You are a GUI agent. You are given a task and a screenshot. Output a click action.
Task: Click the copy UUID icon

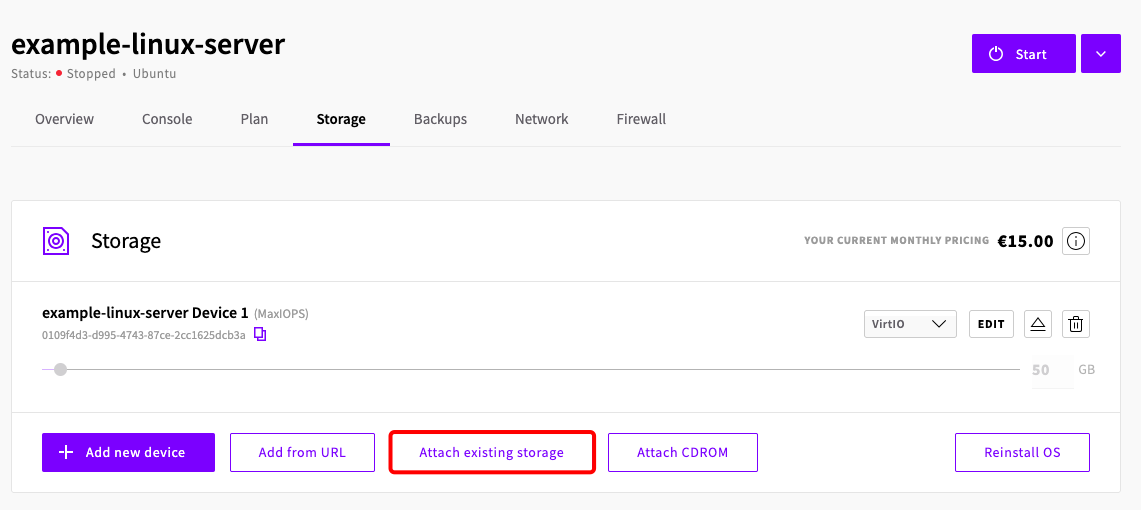[x=260, y=335]
